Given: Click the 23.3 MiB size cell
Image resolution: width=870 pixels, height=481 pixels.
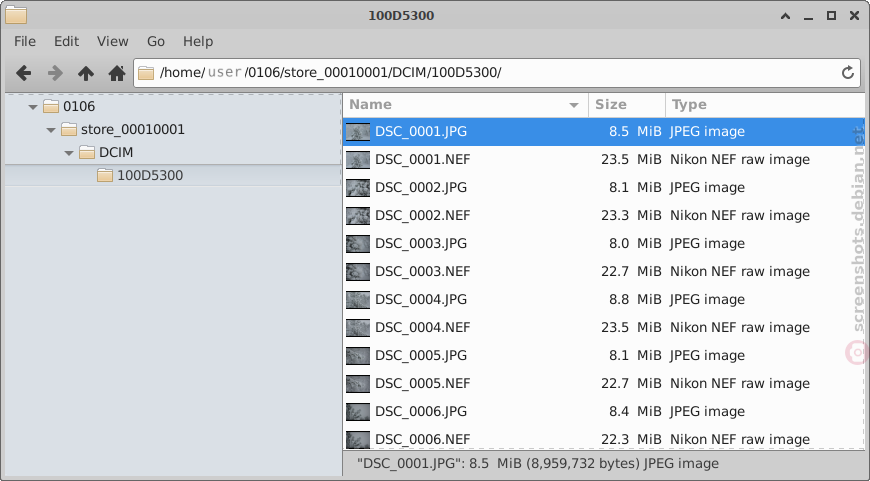Looking at the screenshot, I should pyautogui.click(x=631, y=216).
